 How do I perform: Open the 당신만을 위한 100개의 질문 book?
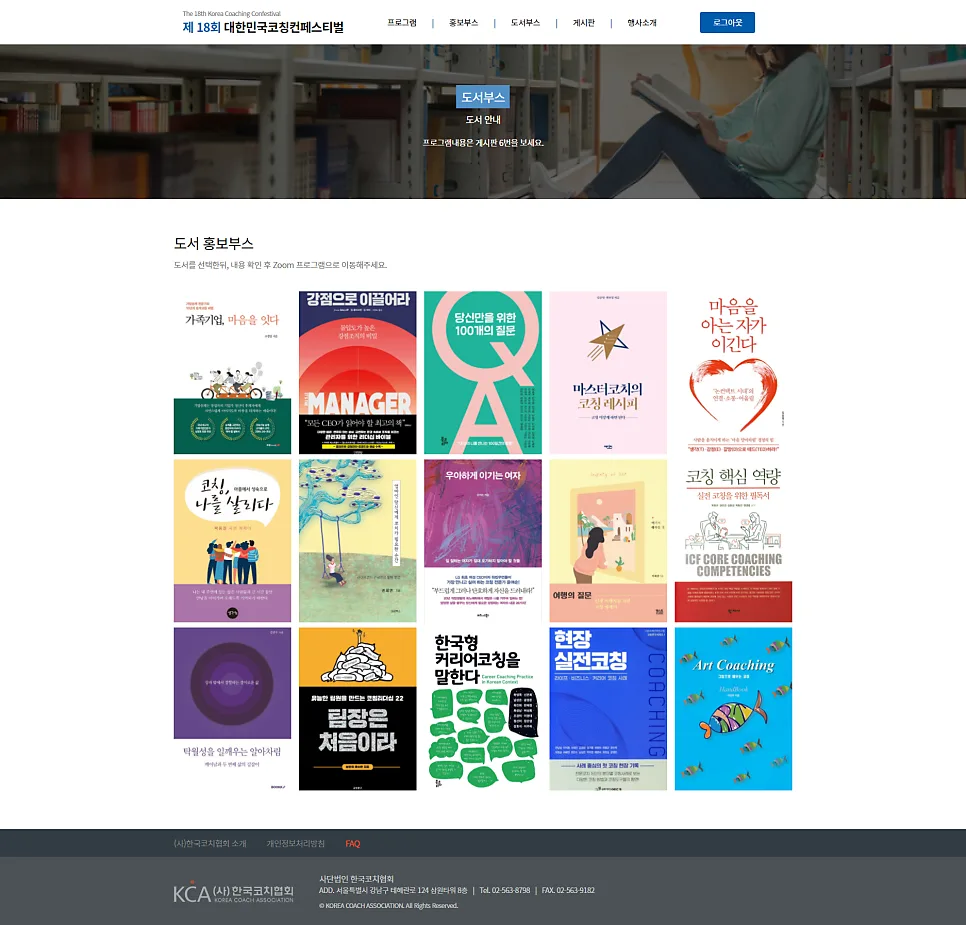click(483, 373)
